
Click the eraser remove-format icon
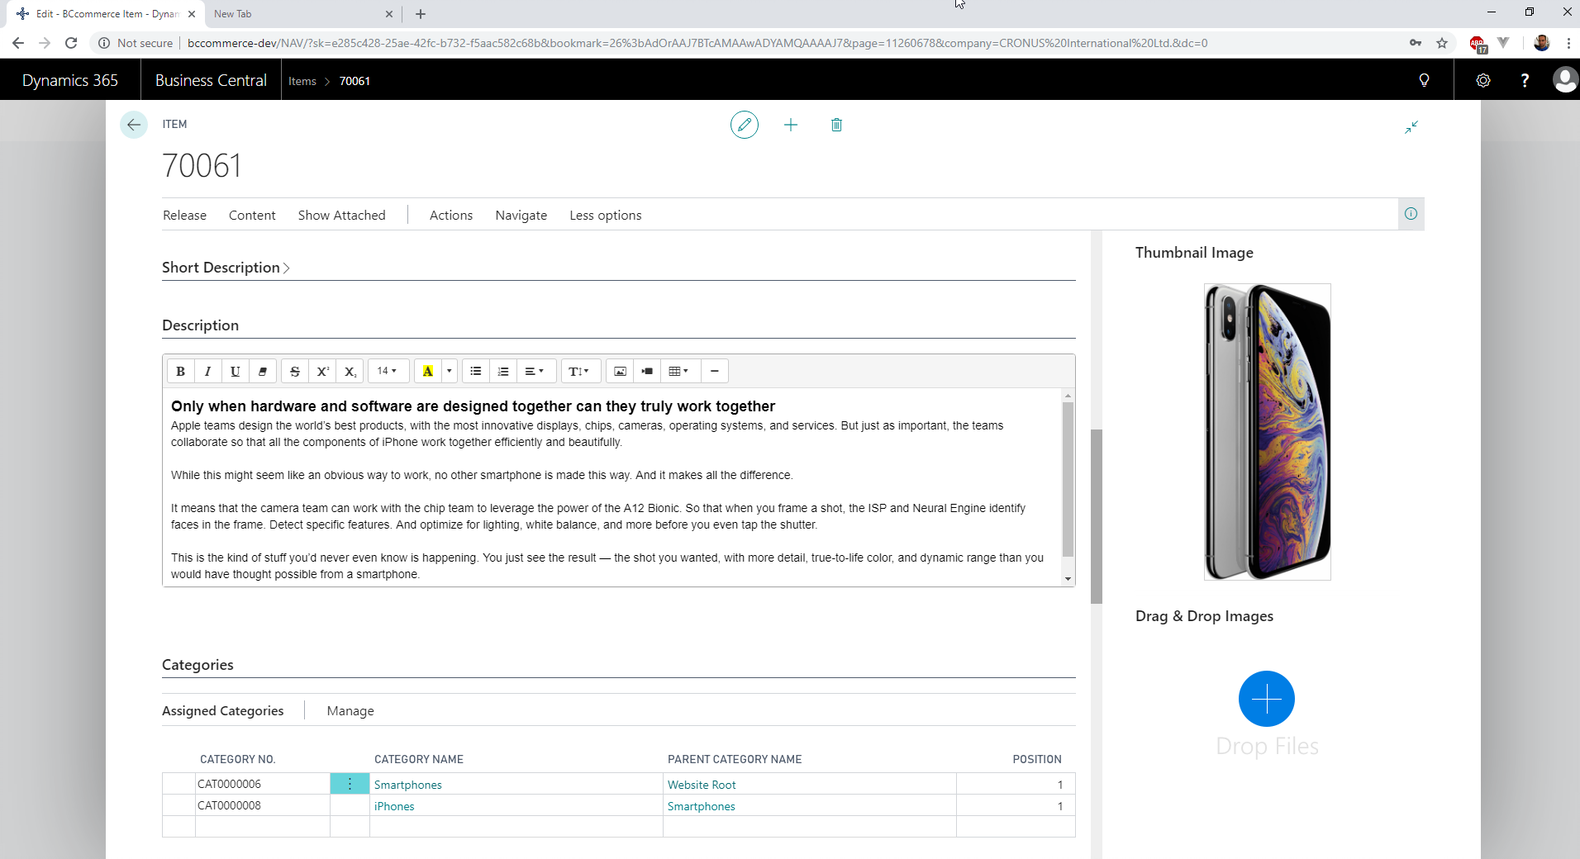pos(262,371)
